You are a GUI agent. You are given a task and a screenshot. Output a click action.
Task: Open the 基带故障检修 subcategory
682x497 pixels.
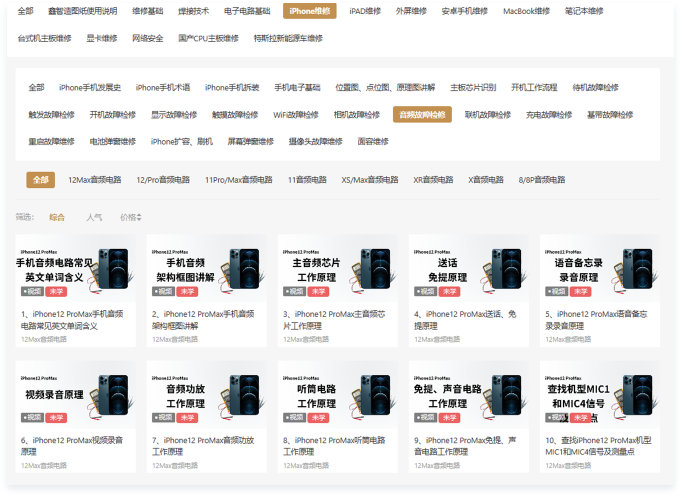[x=610, y=115]
